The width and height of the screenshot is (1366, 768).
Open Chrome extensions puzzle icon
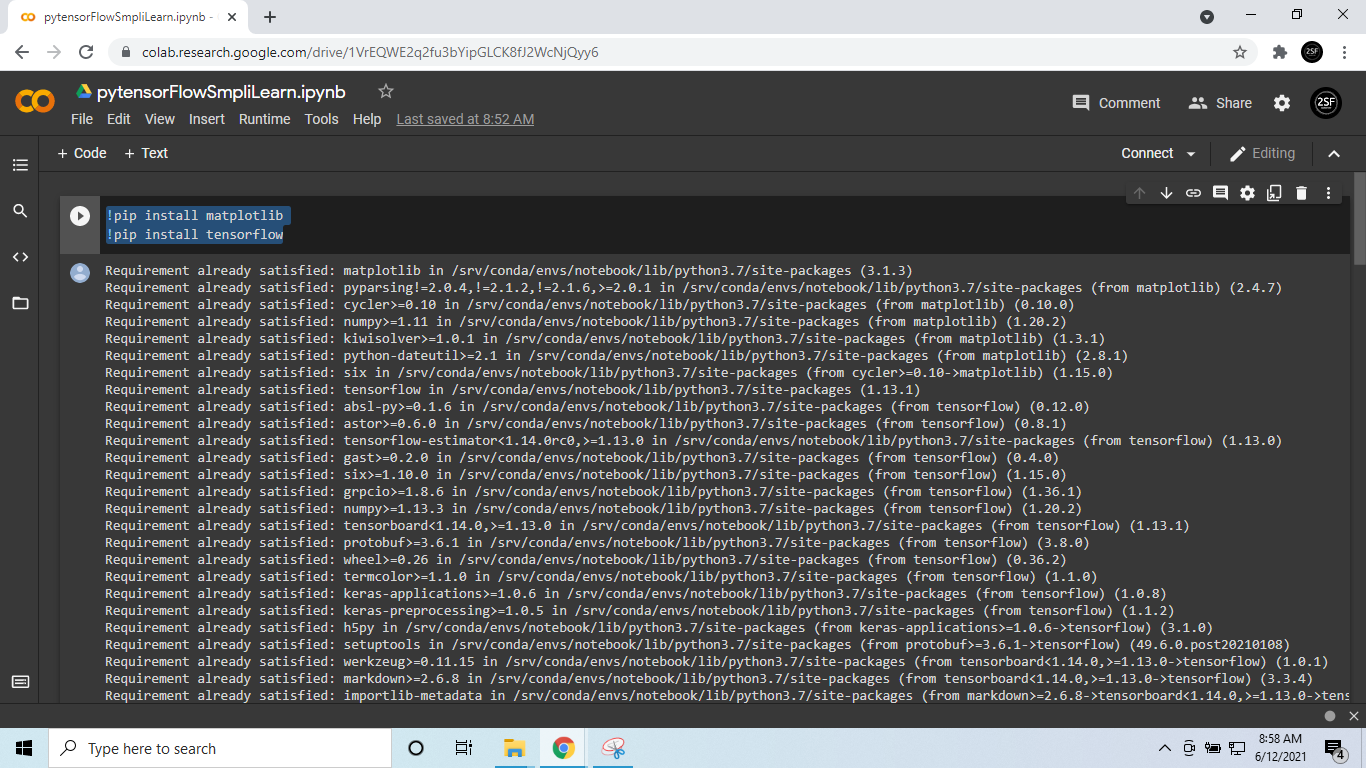coord(1279,52)
